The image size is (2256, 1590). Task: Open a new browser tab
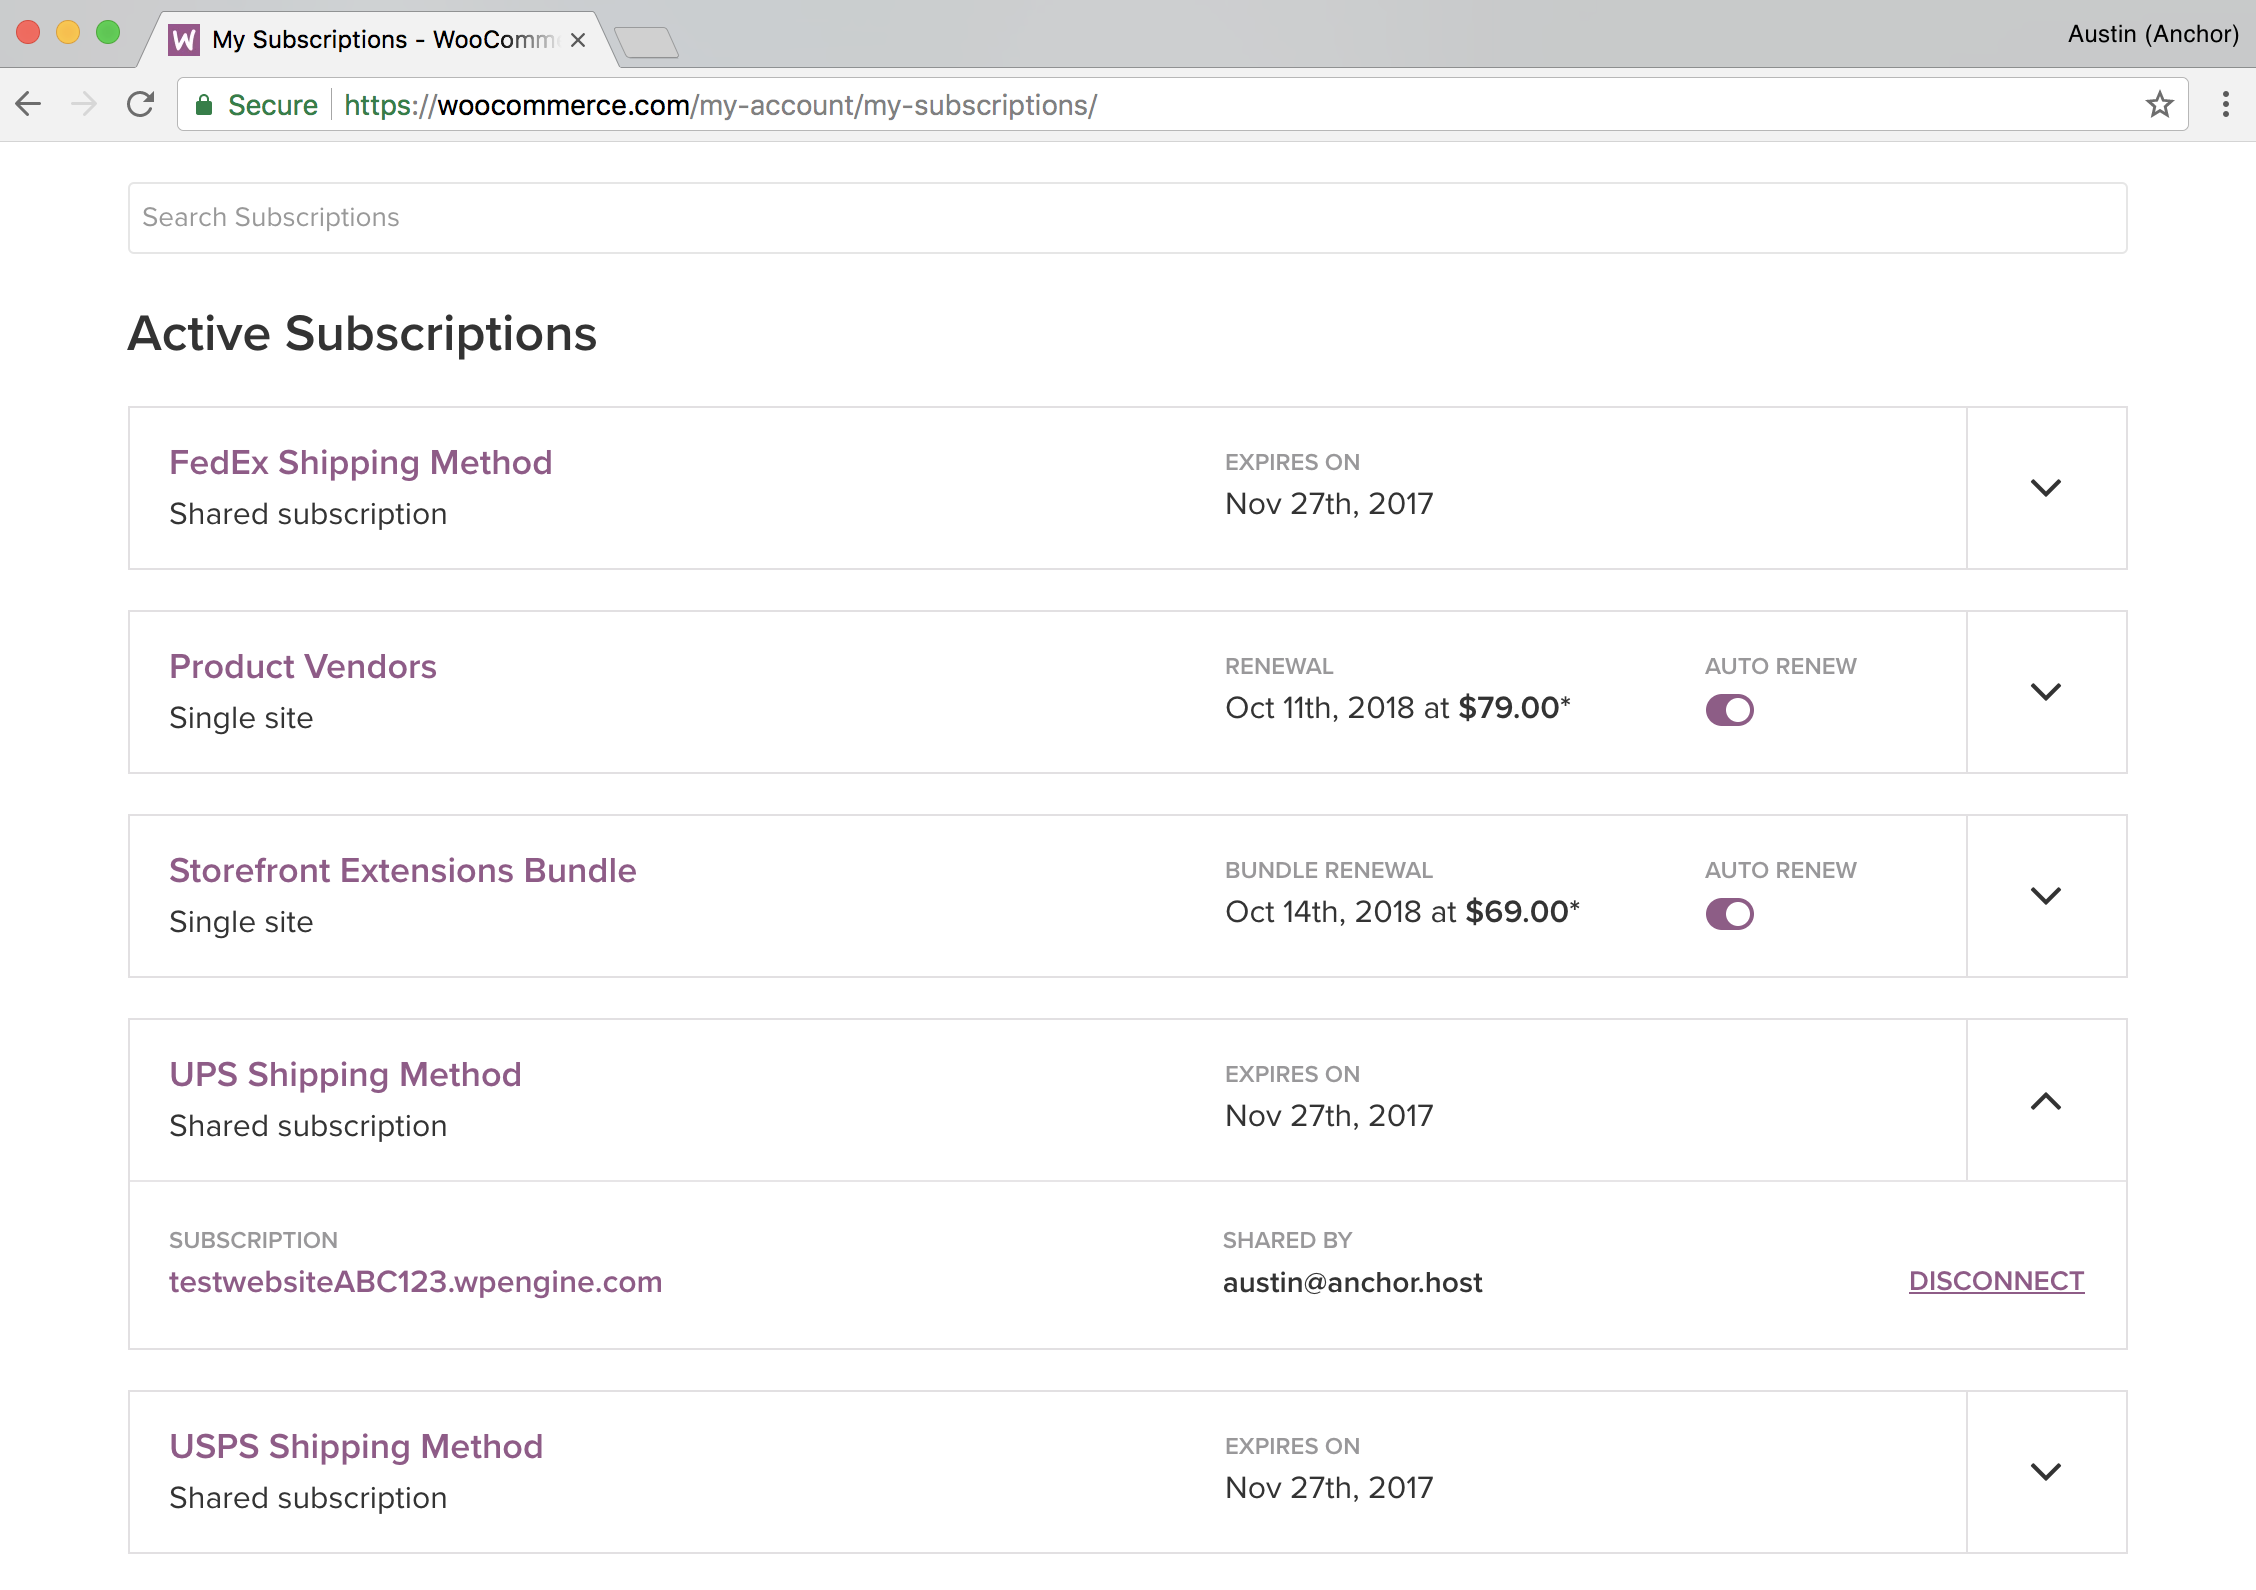click(647, 42)
